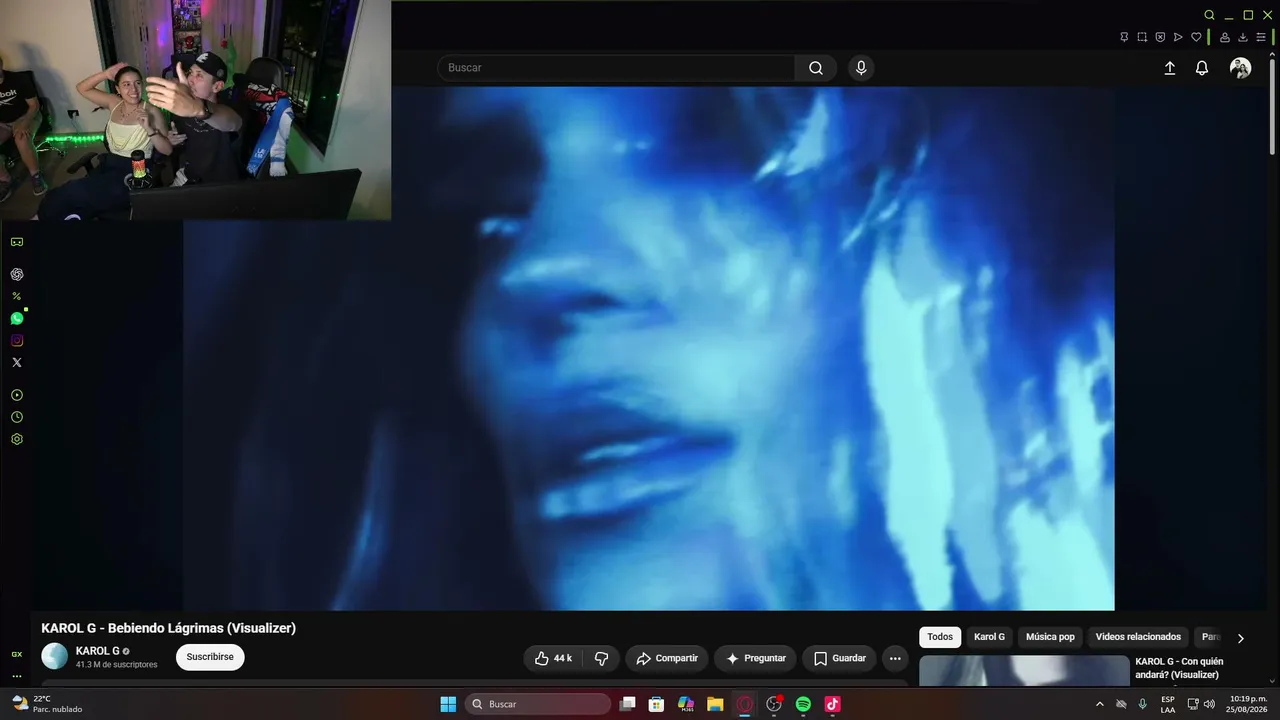Open File Explorer from the taskbar
This screenshot has height=720, width=1280.
point(715,704)
